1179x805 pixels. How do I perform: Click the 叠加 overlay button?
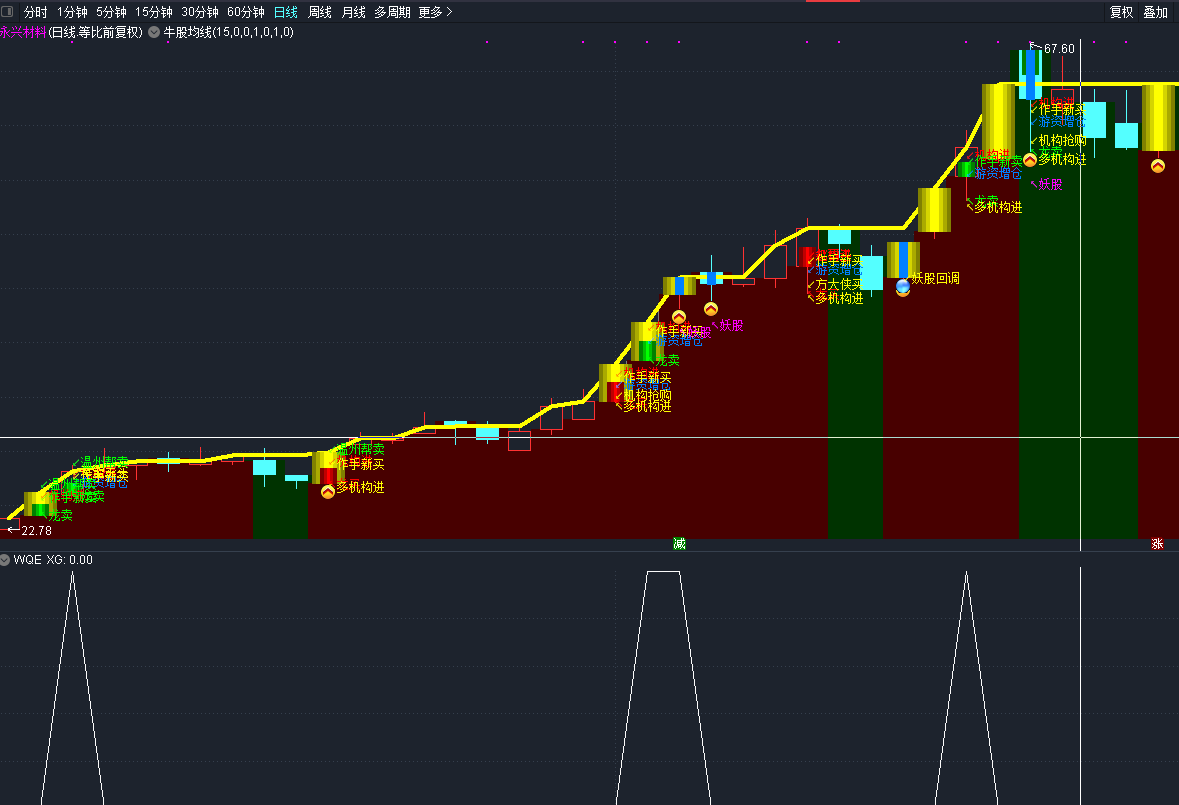[1155, 12]
